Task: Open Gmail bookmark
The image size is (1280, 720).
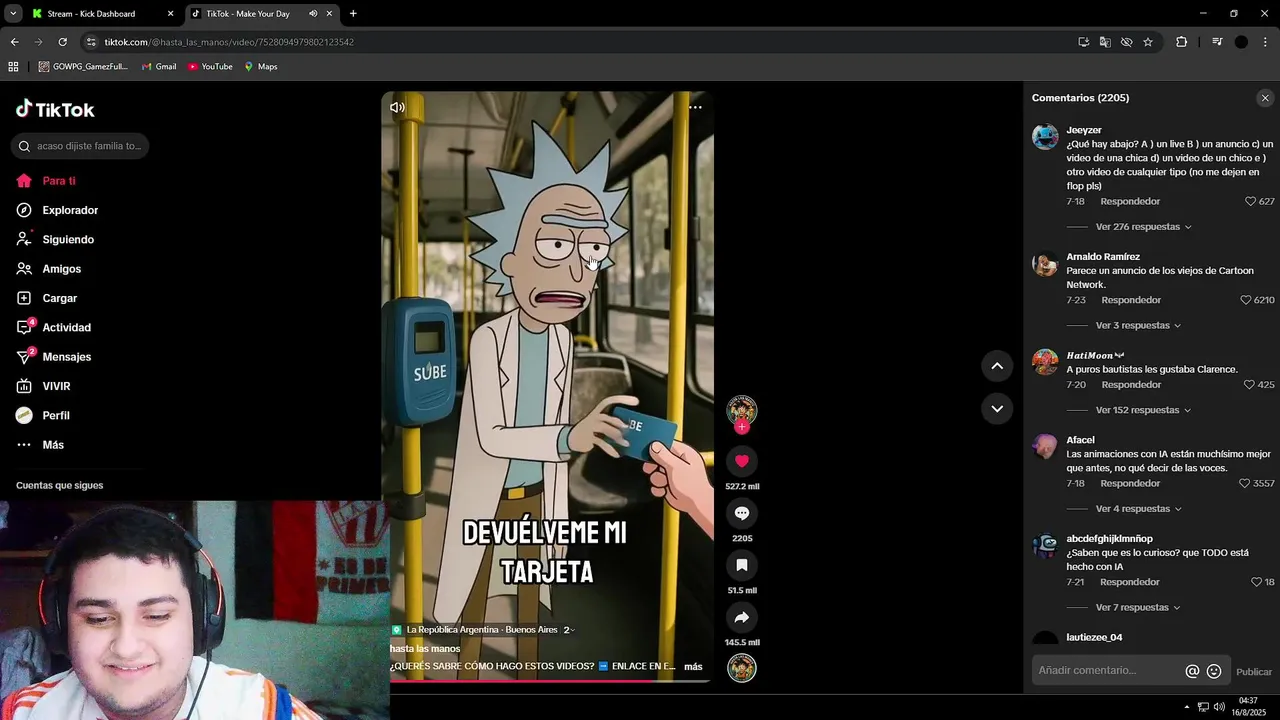Action: tap(159, 67)
